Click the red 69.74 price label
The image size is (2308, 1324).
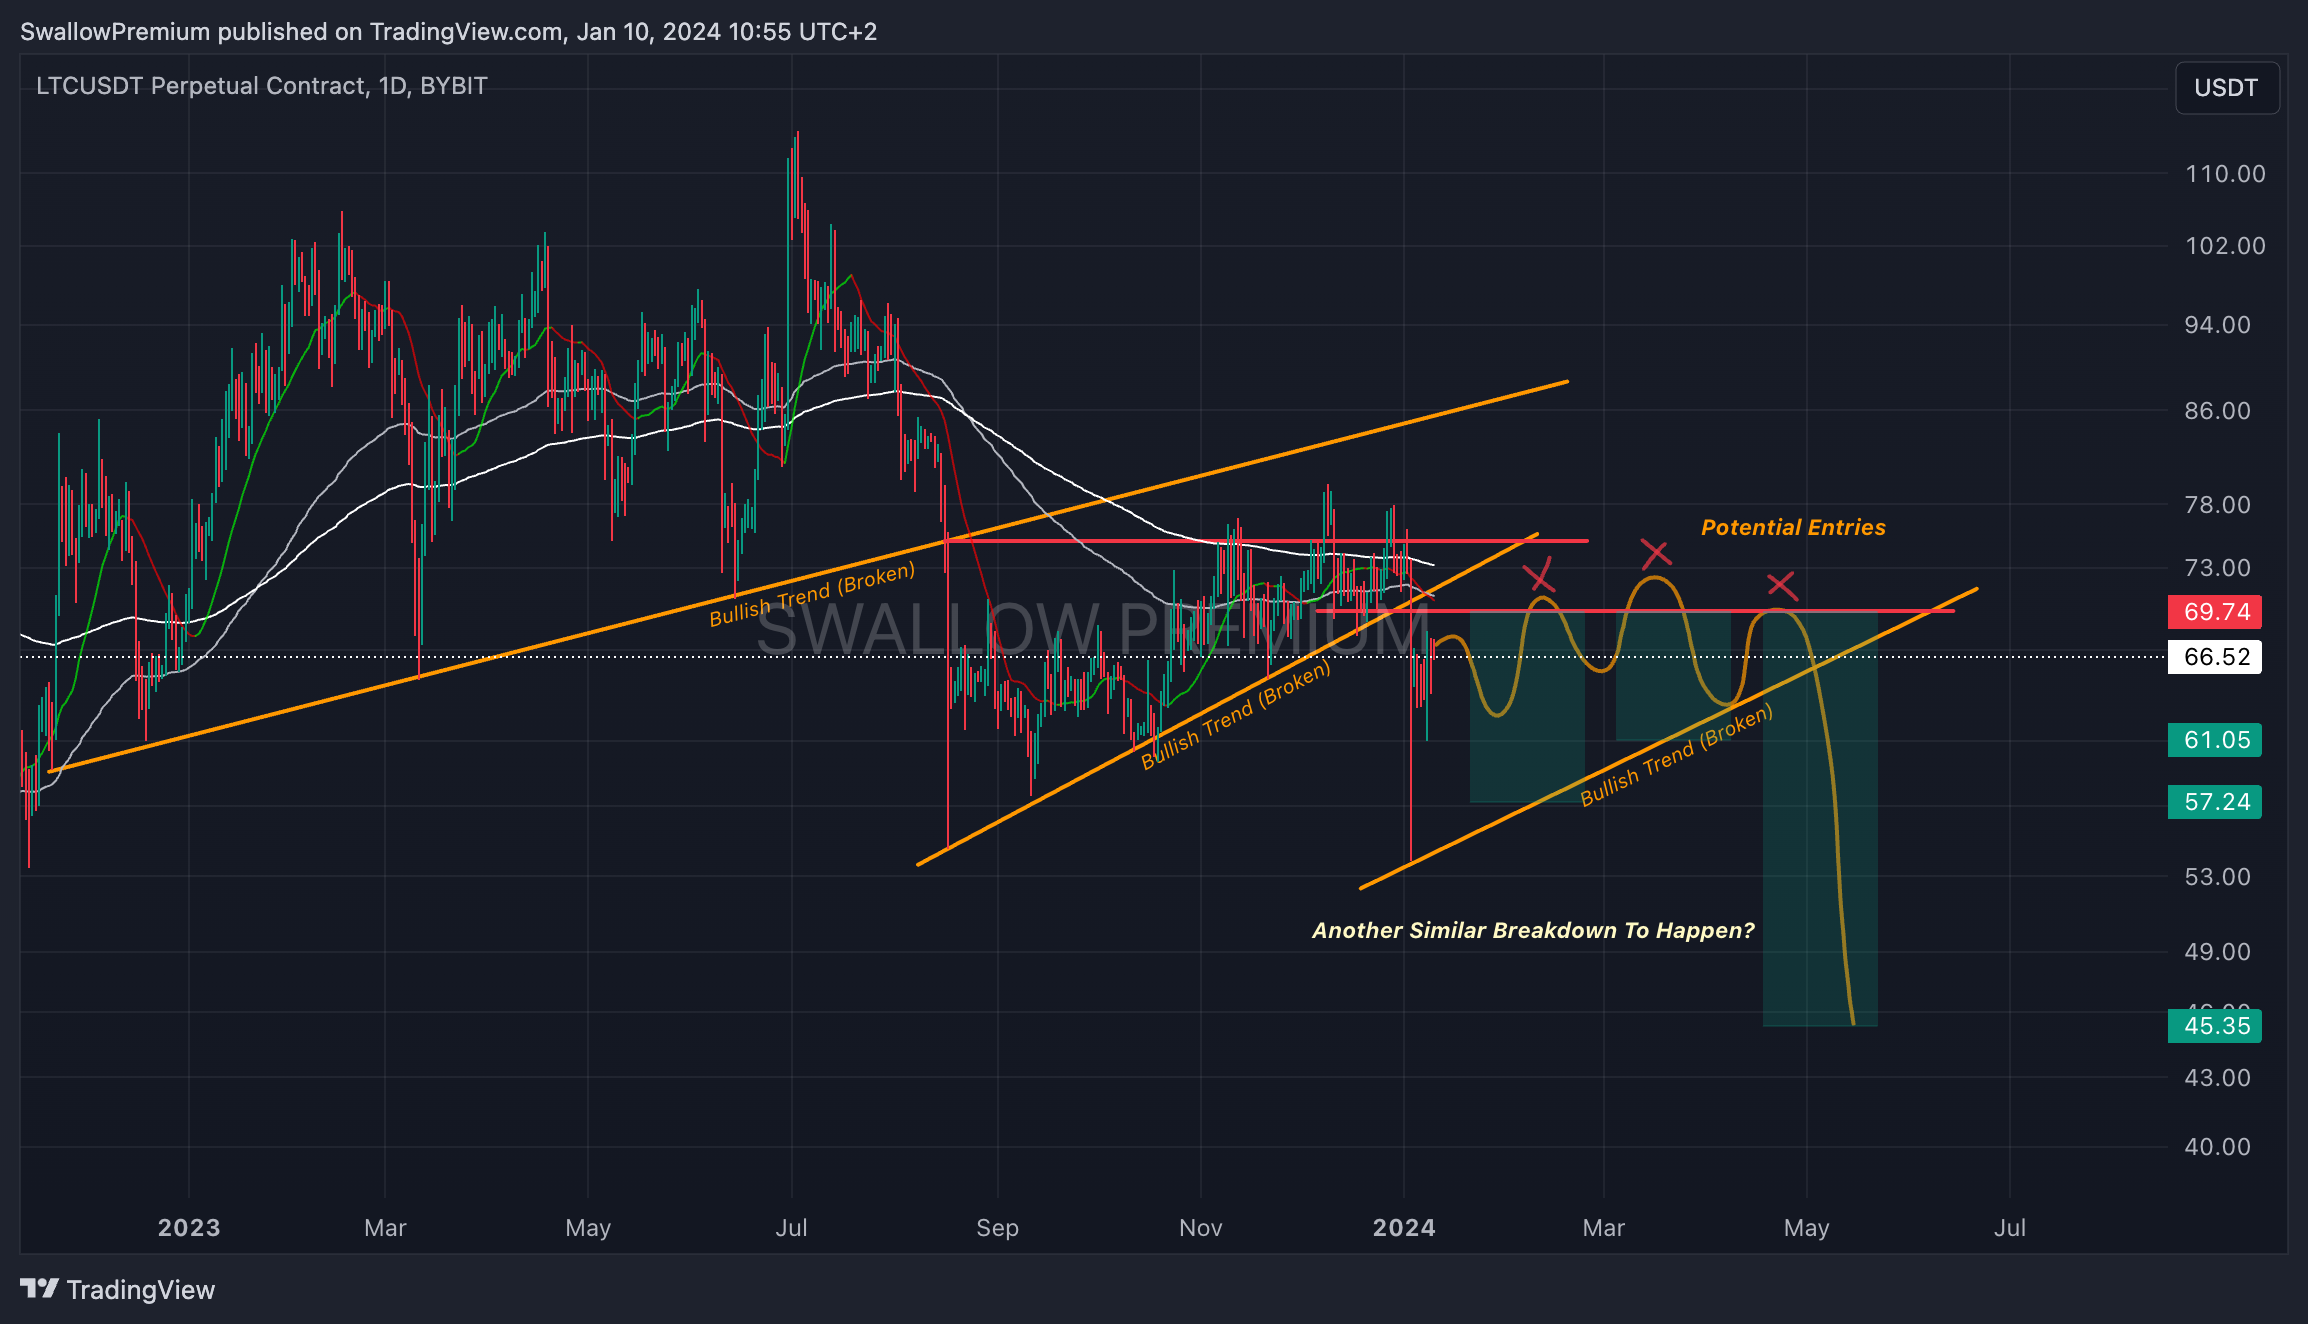pos(2214,612)
